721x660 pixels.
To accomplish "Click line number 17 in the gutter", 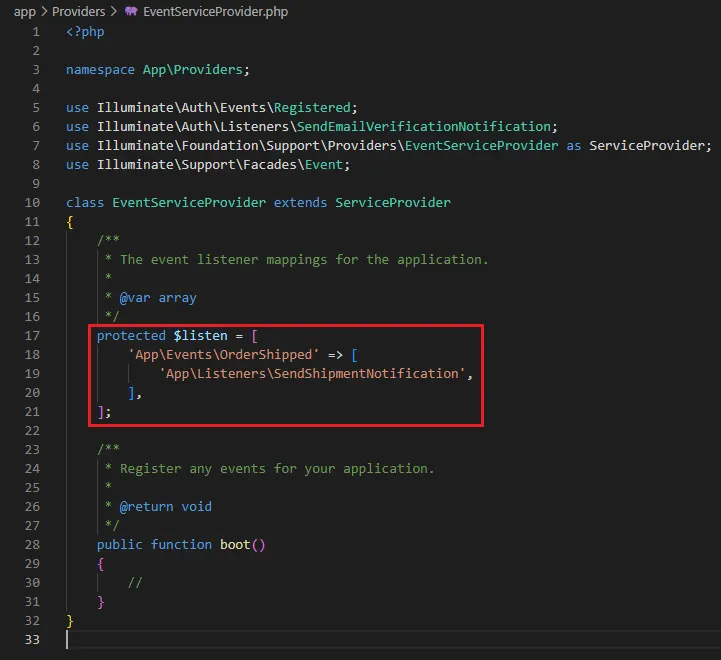I will (32, 336).
